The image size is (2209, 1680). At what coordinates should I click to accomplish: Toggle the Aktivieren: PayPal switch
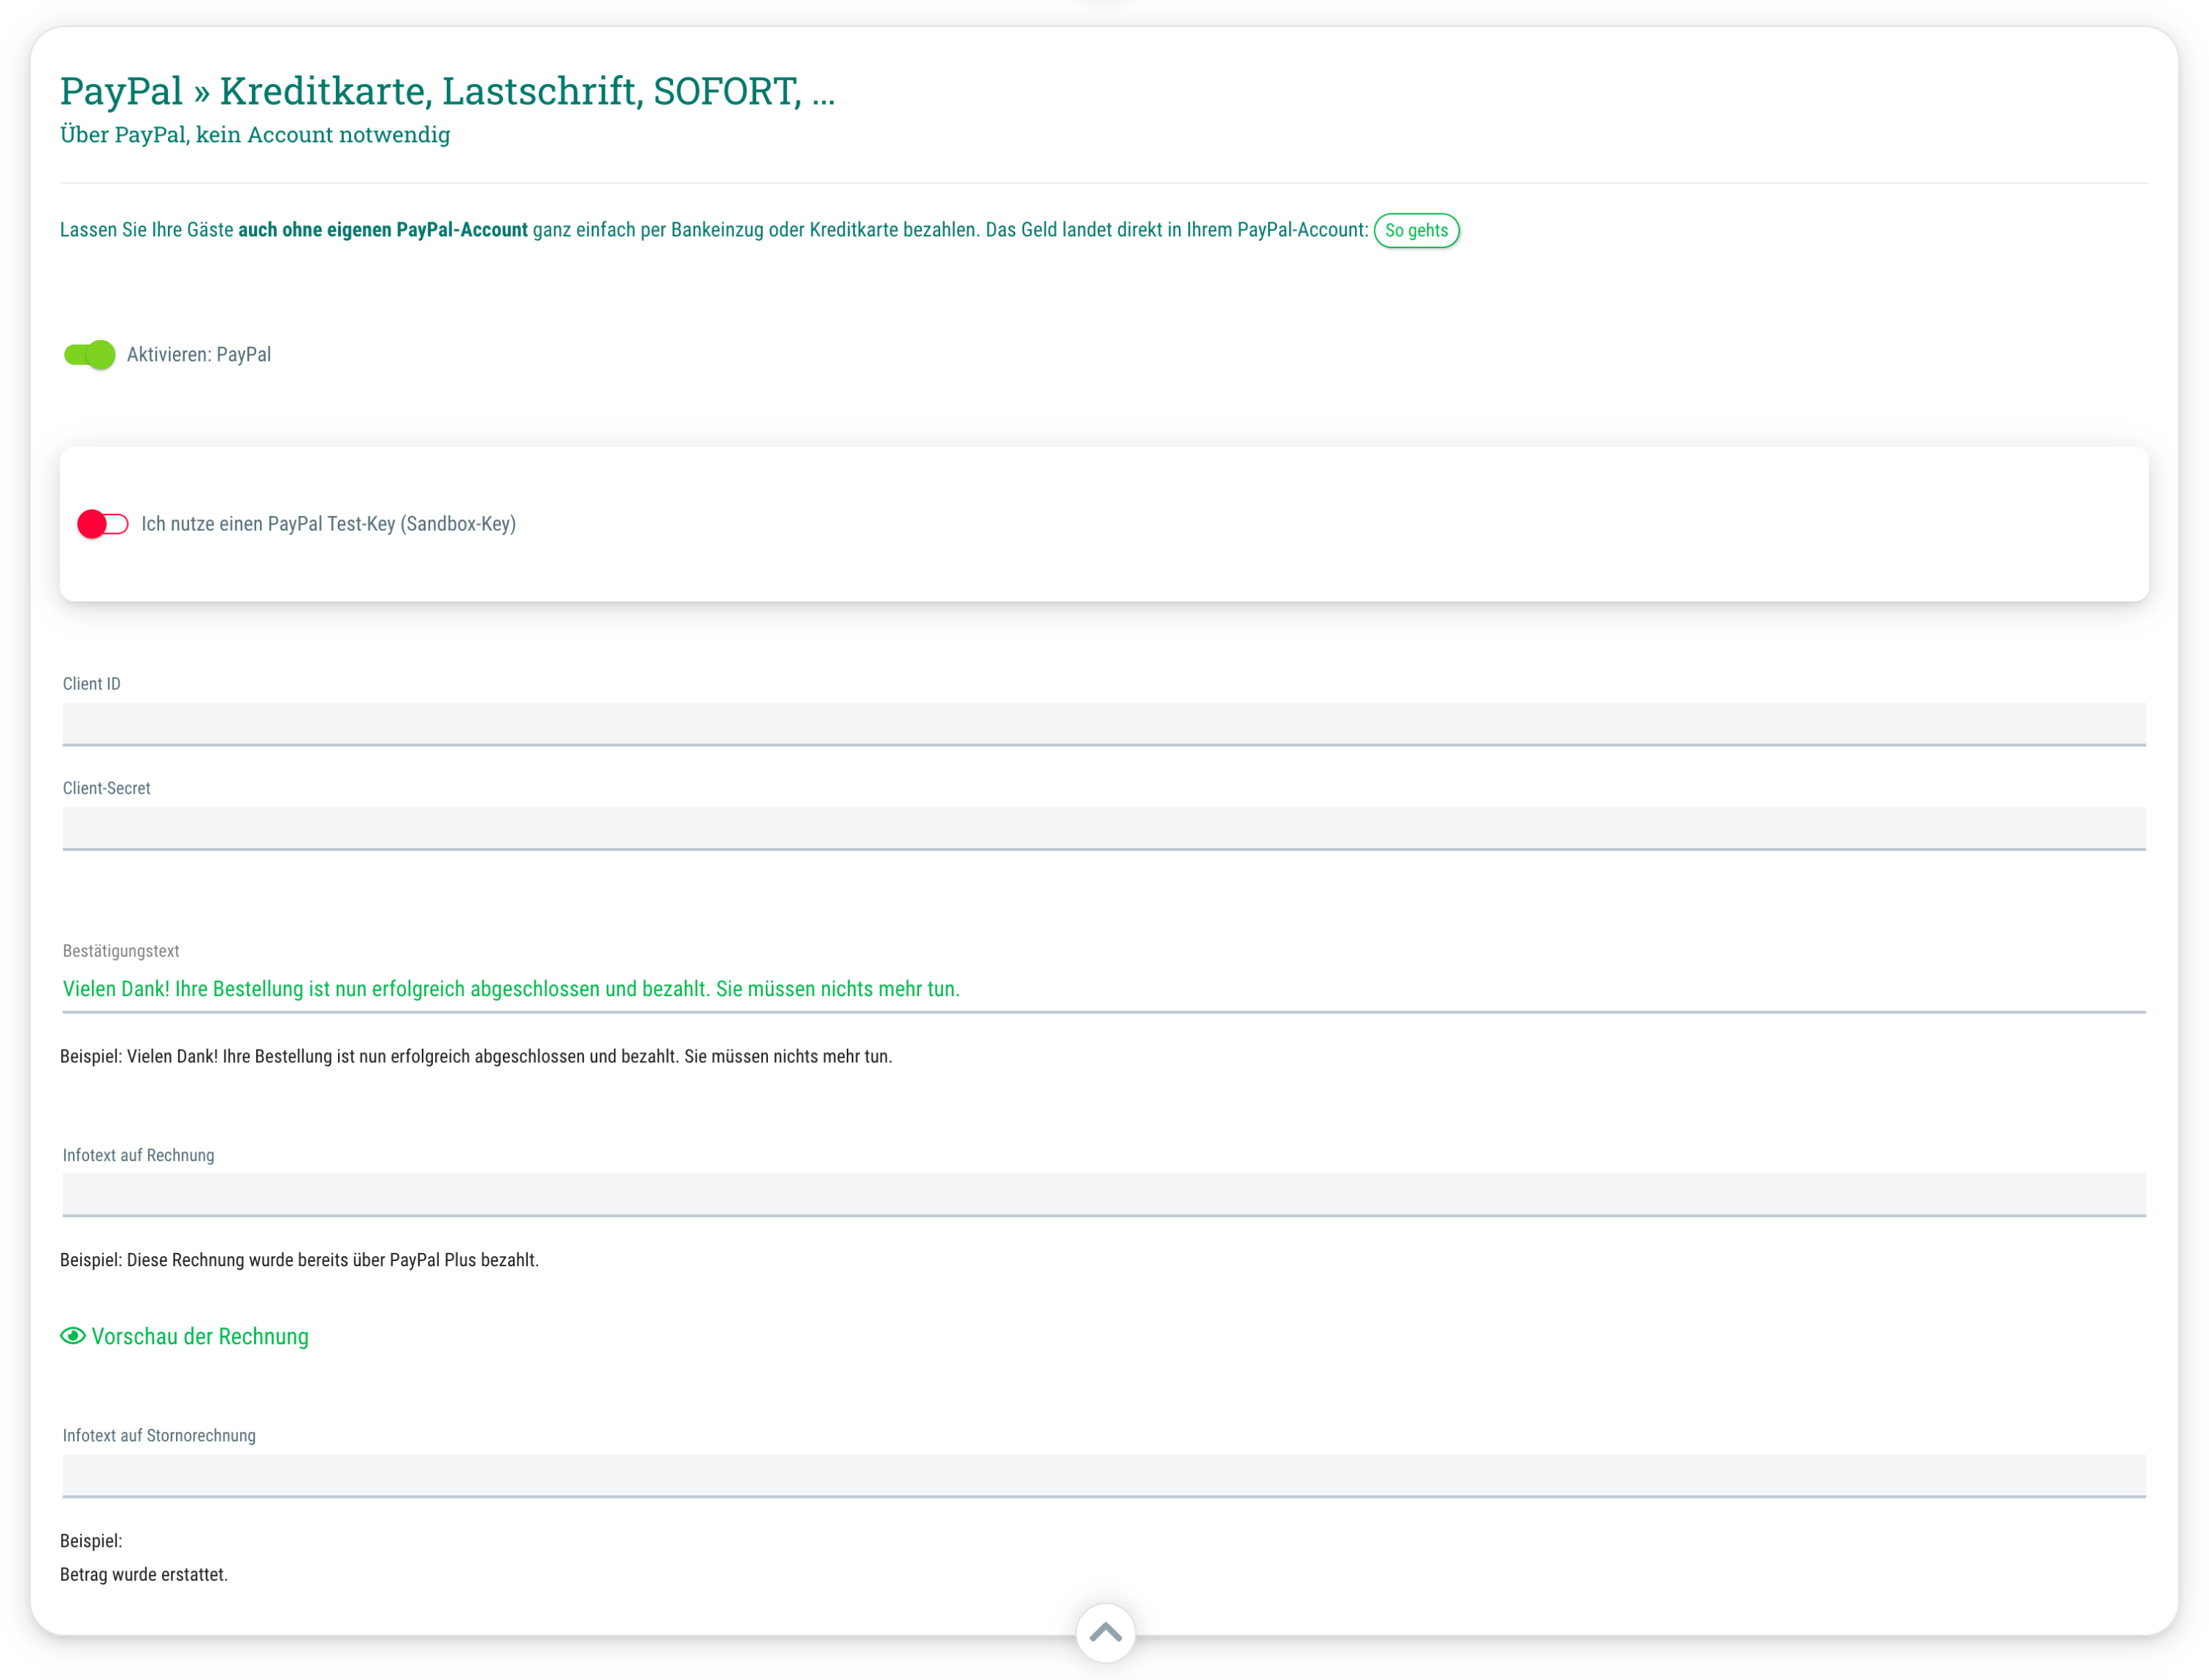coord(89,355)
